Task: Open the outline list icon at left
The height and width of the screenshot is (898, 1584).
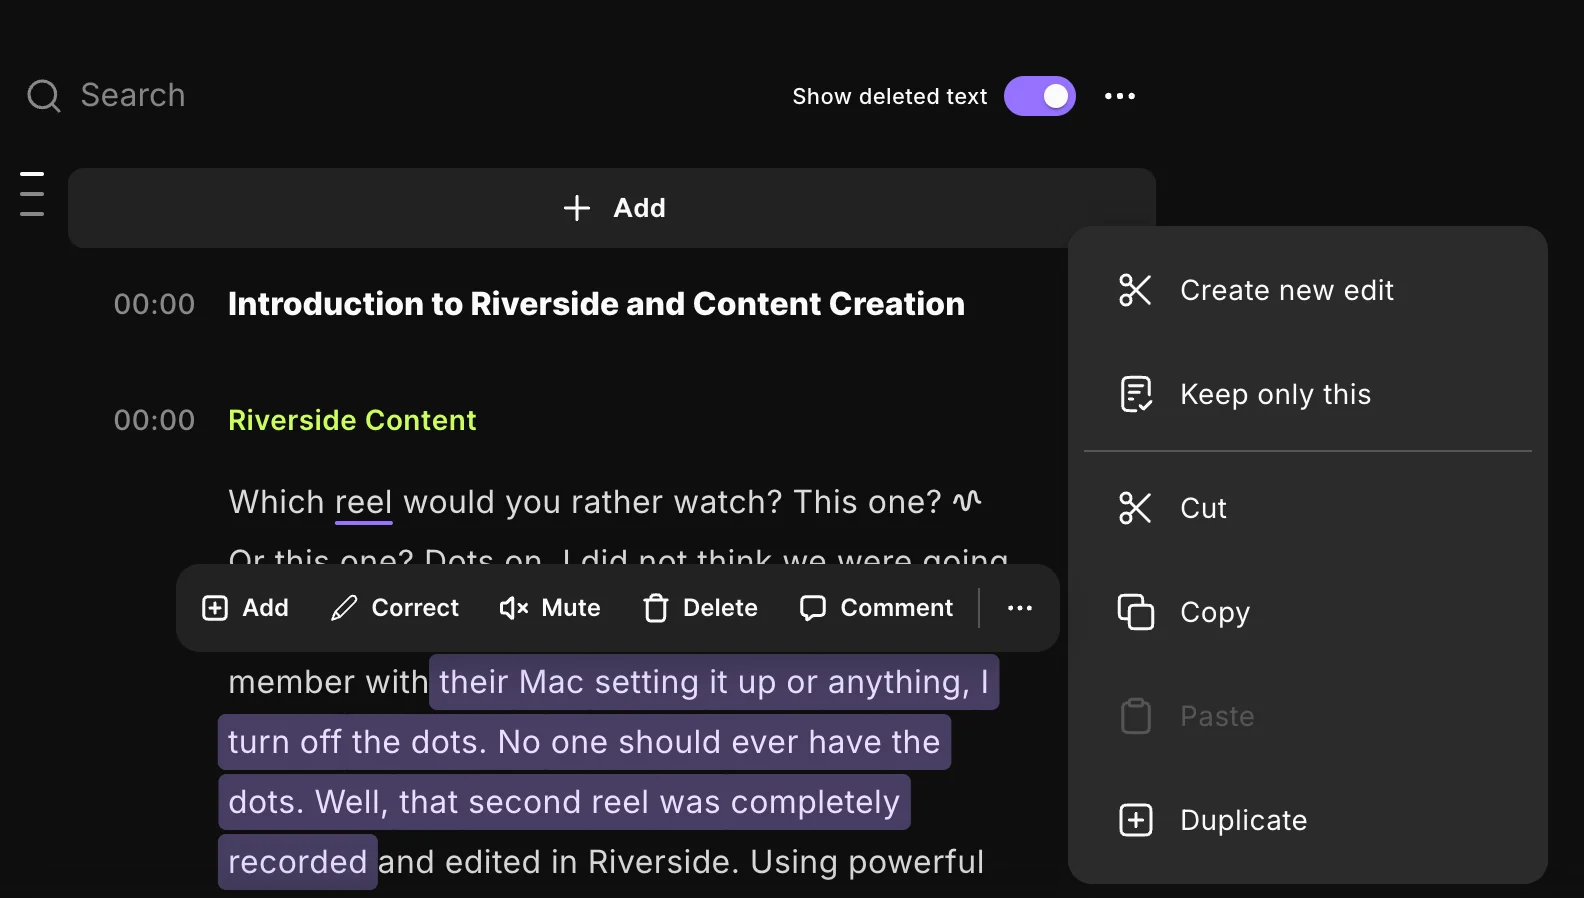Action: click(x=32, y=194)
